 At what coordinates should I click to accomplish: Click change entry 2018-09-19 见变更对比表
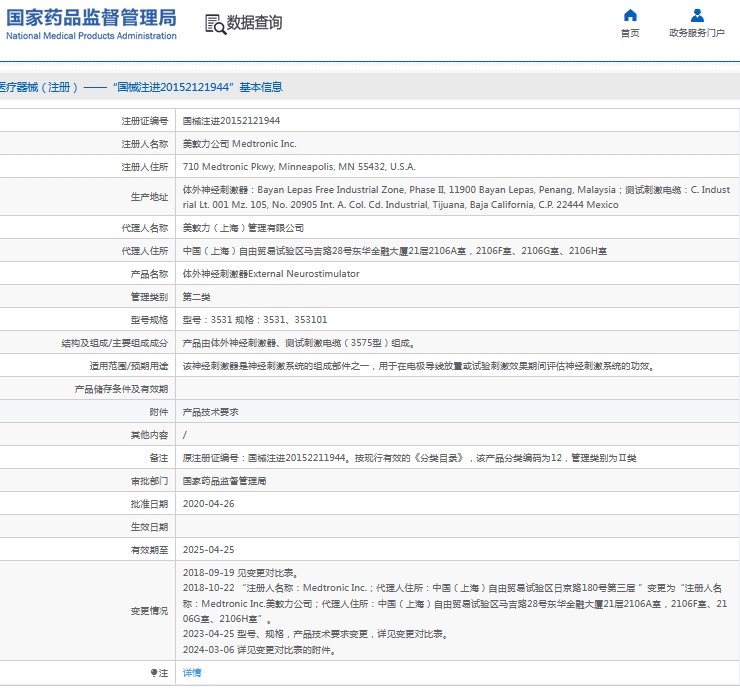point(241,573)
